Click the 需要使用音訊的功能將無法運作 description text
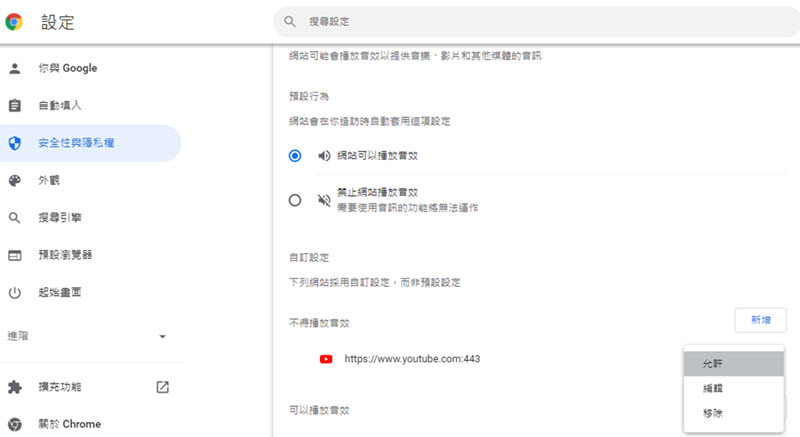The width and height of the screenshot is (800, 437). (x=407, y=208)
